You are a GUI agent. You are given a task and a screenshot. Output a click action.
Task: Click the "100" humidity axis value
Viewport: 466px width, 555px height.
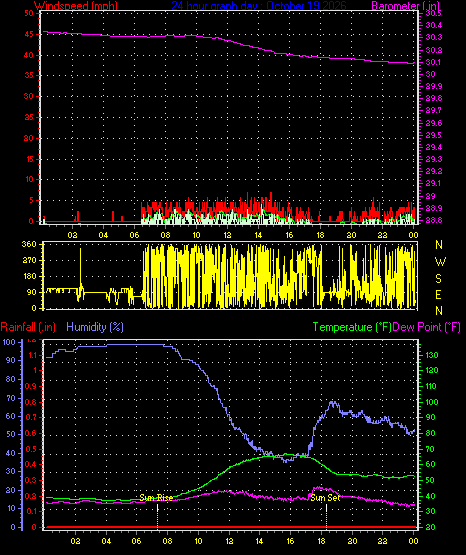click(x=9, y=342)
